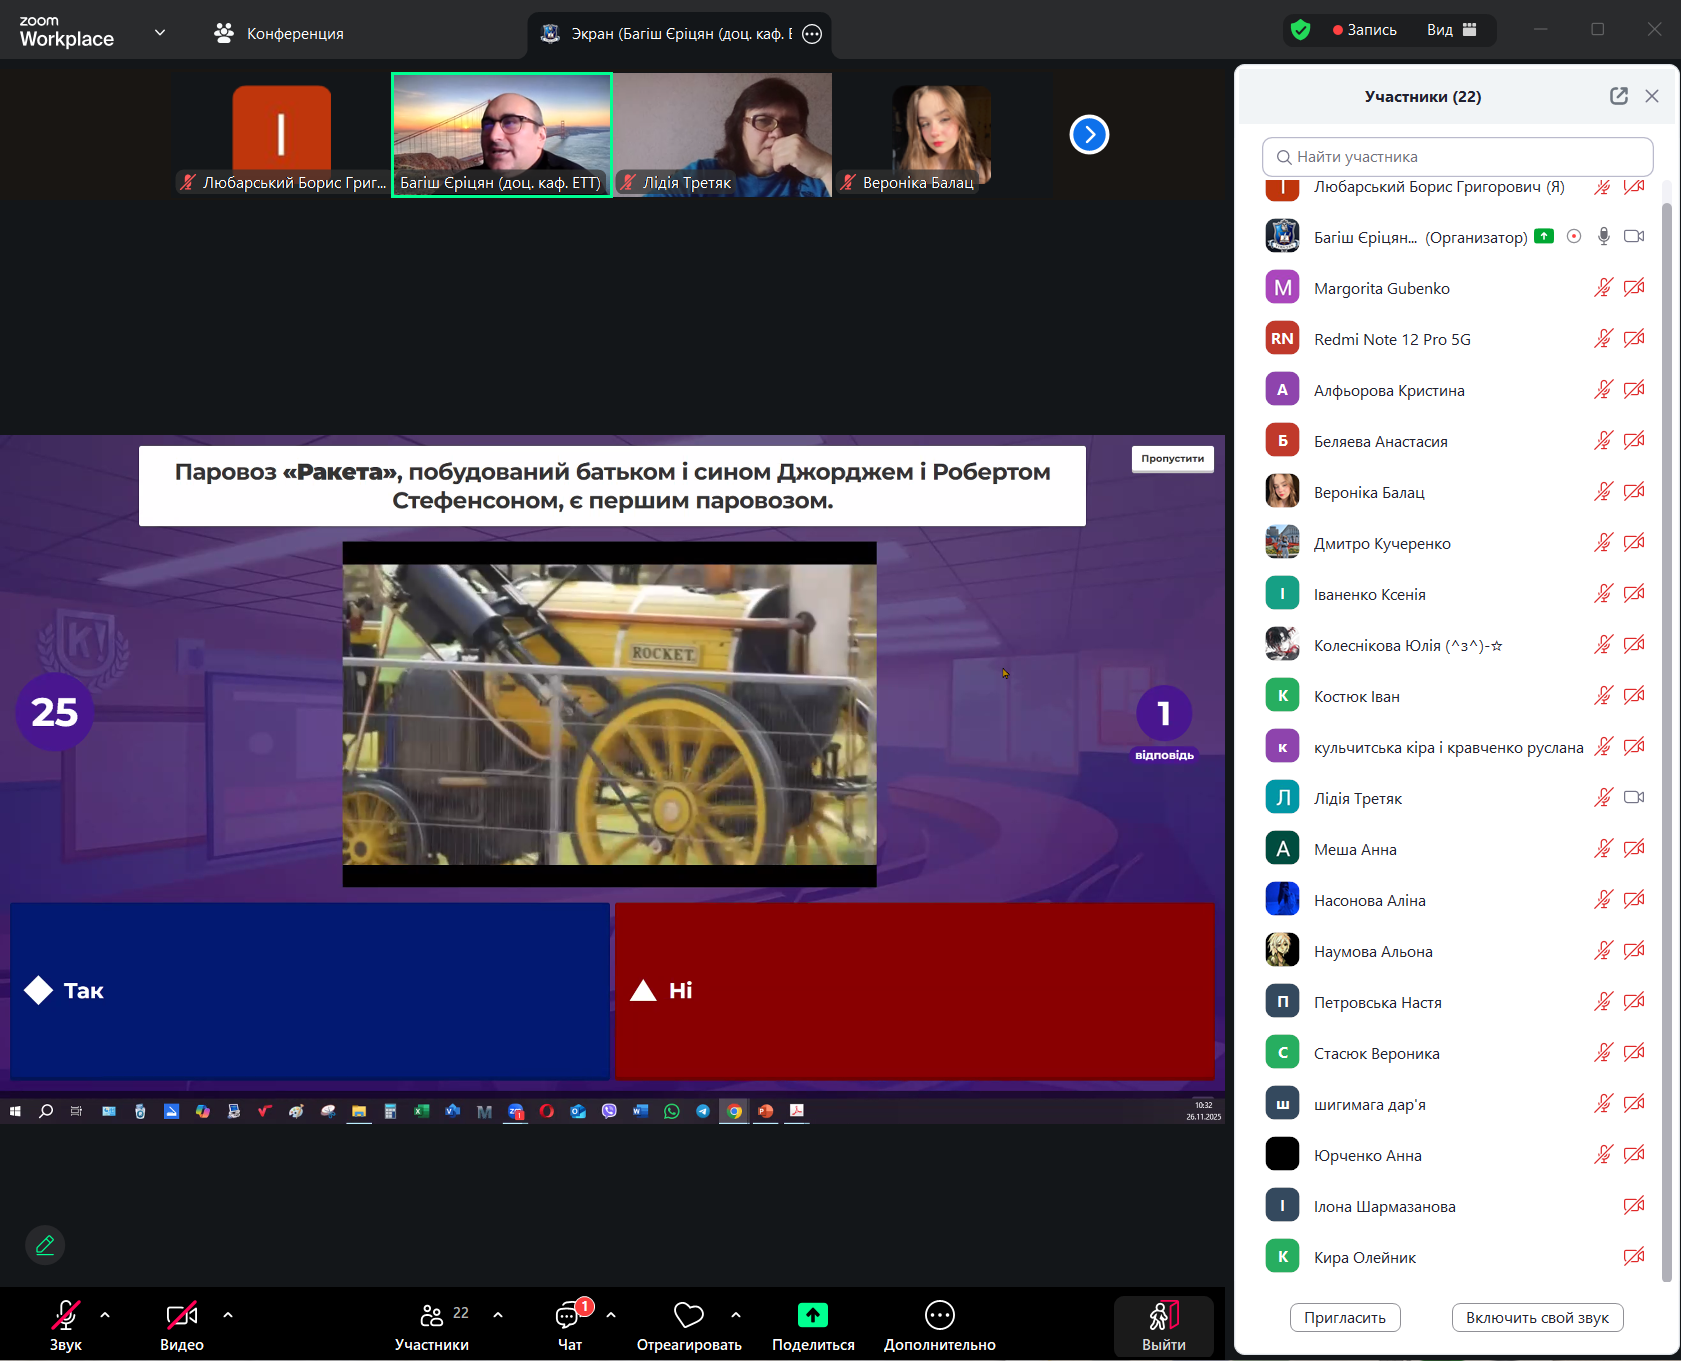
Task: Click Колеснікова Юлія avatar picture
Action: (x=1282, y=645)
